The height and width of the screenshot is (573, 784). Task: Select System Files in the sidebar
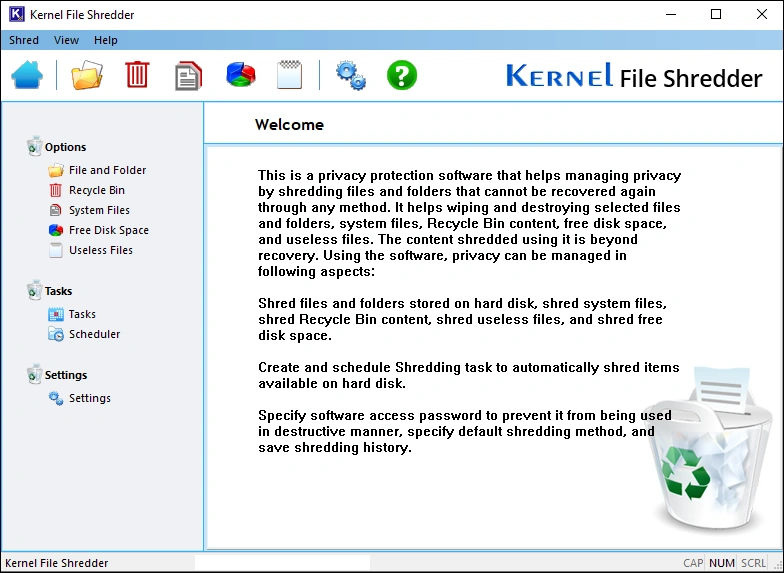tap(99, 210)
